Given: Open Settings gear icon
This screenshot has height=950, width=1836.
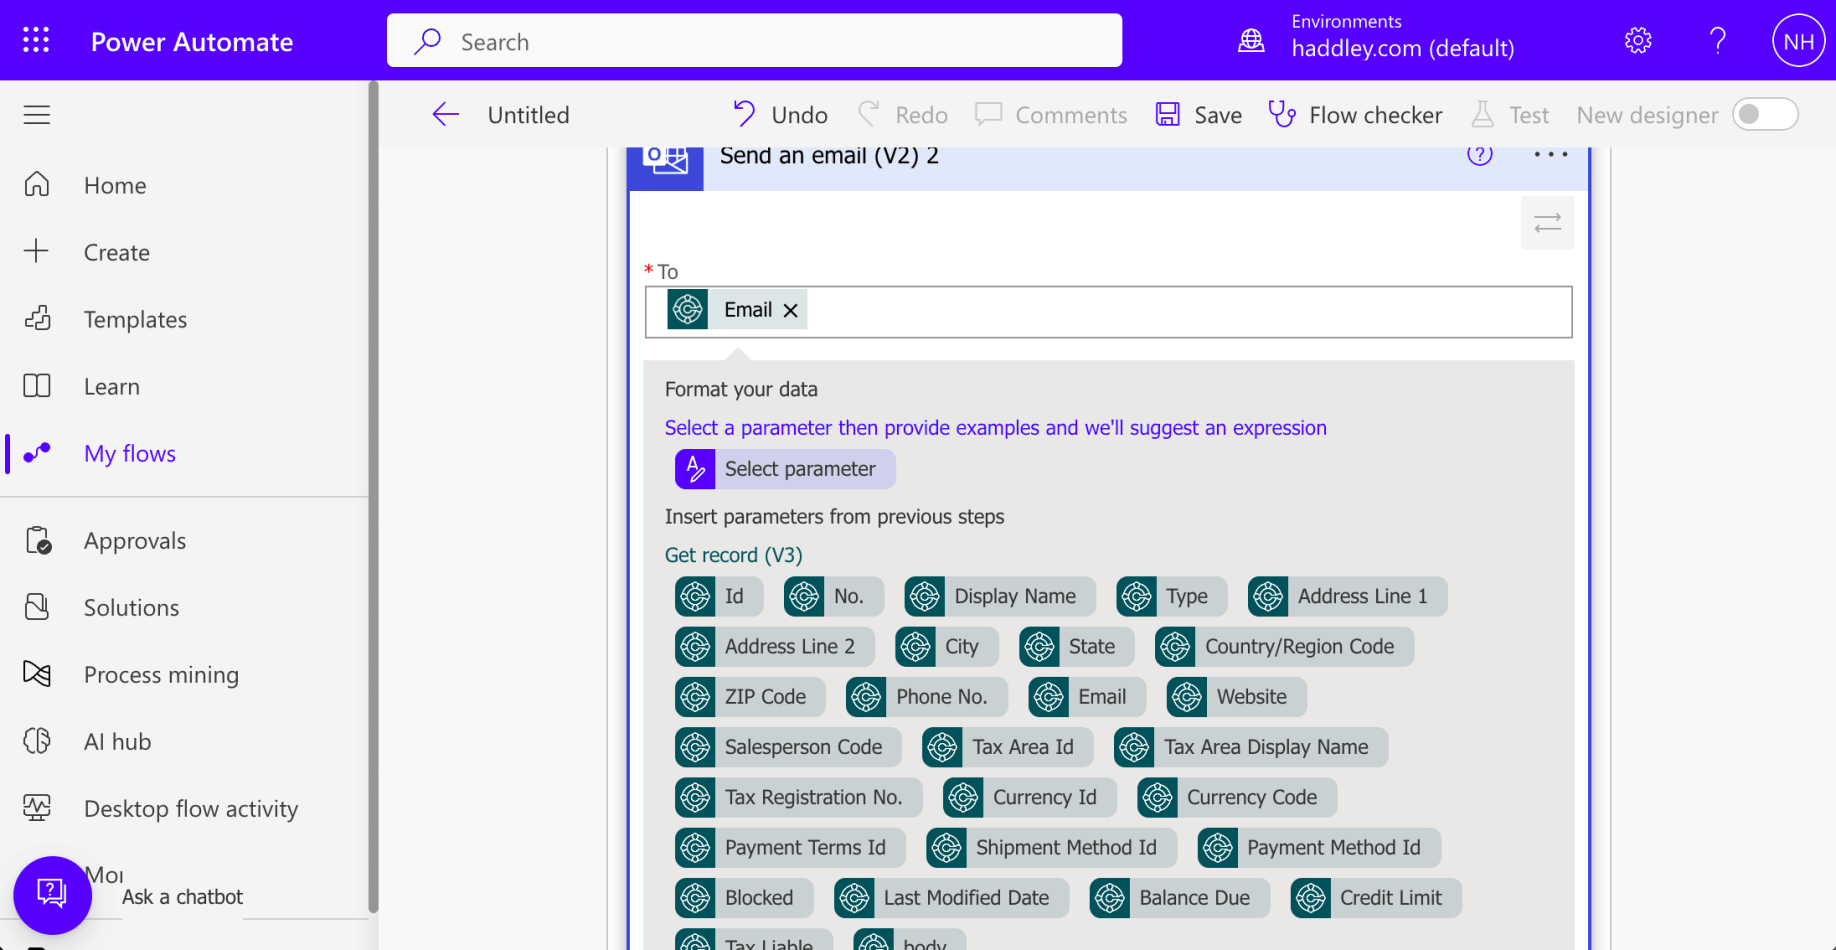Looking at the screenshot, I should (1638, 40).
